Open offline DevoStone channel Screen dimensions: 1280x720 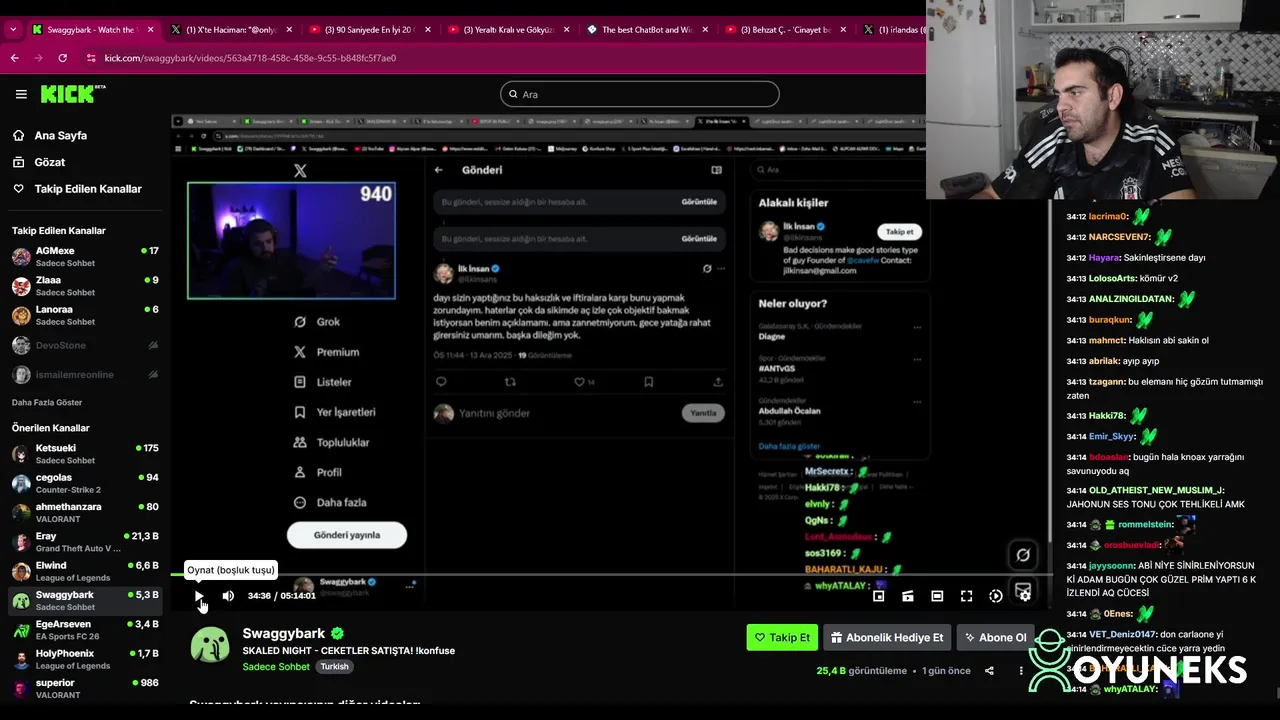(x=85, y=345)
